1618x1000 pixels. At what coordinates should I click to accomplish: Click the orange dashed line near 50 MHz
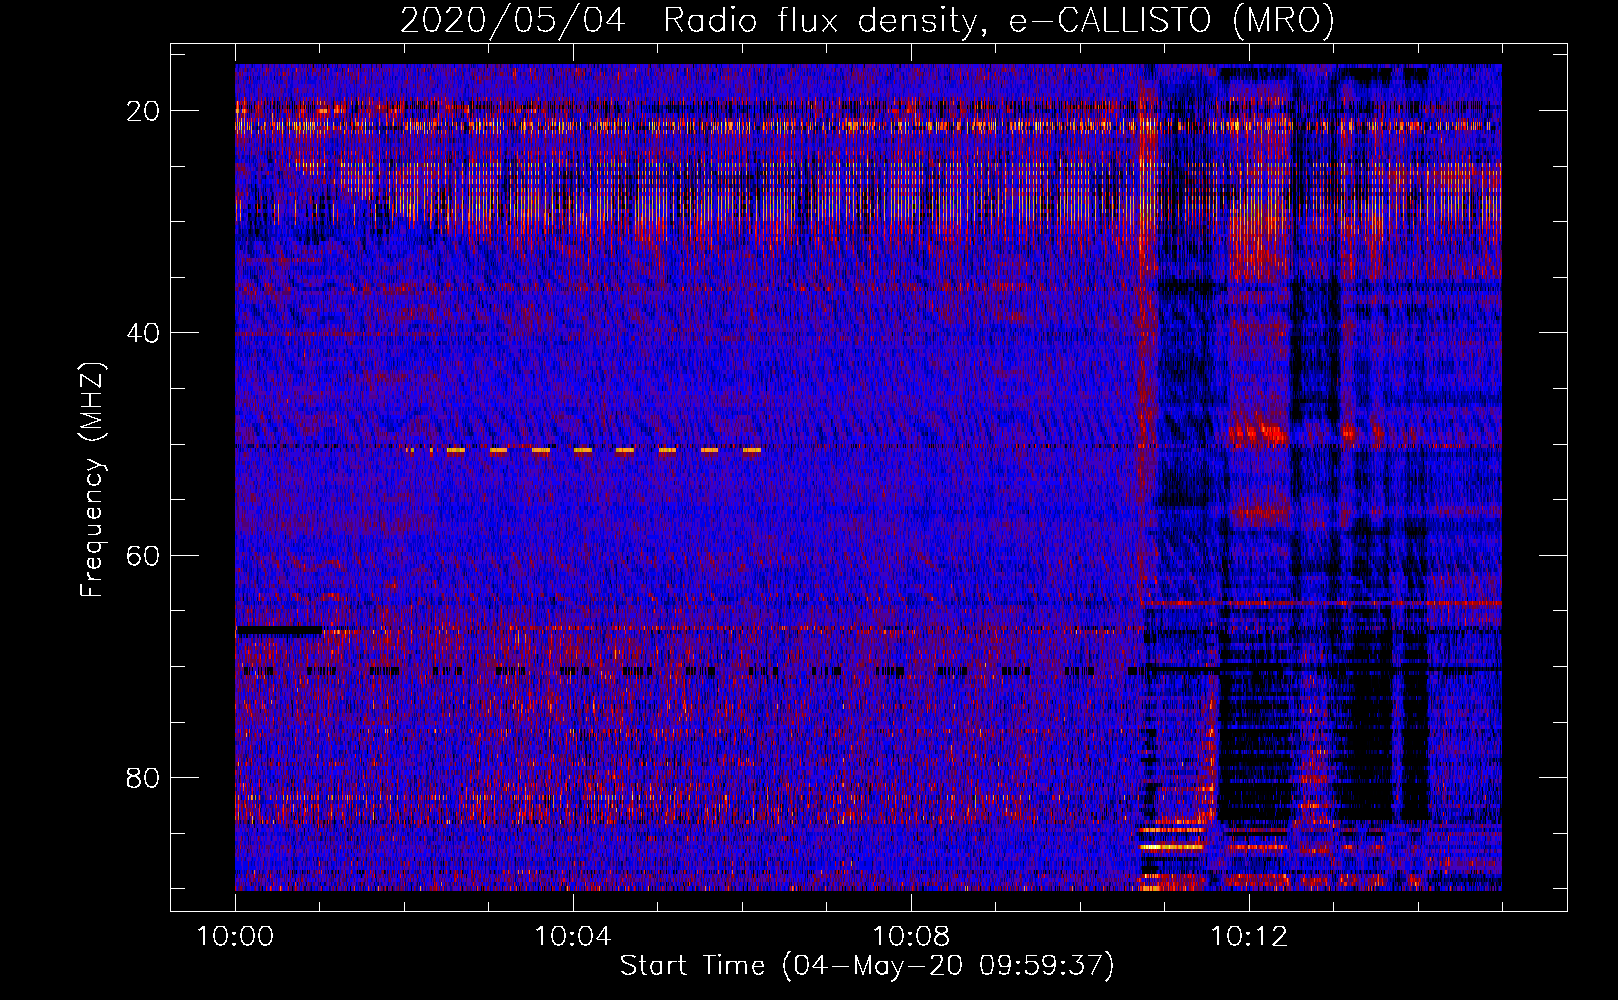[584, 451]
